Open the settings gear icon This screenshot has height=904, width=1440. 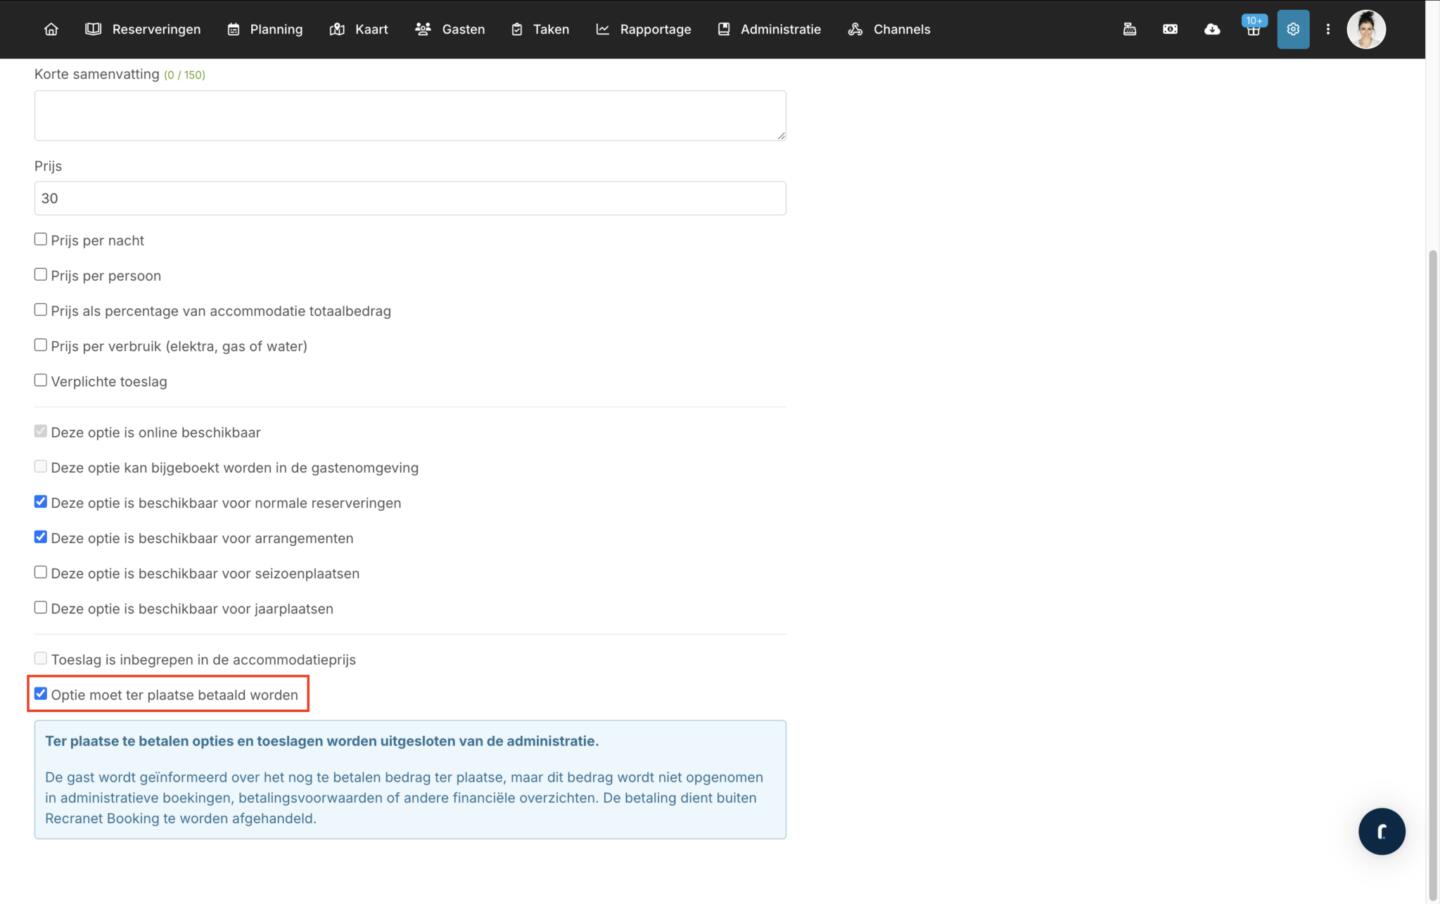1293,29
